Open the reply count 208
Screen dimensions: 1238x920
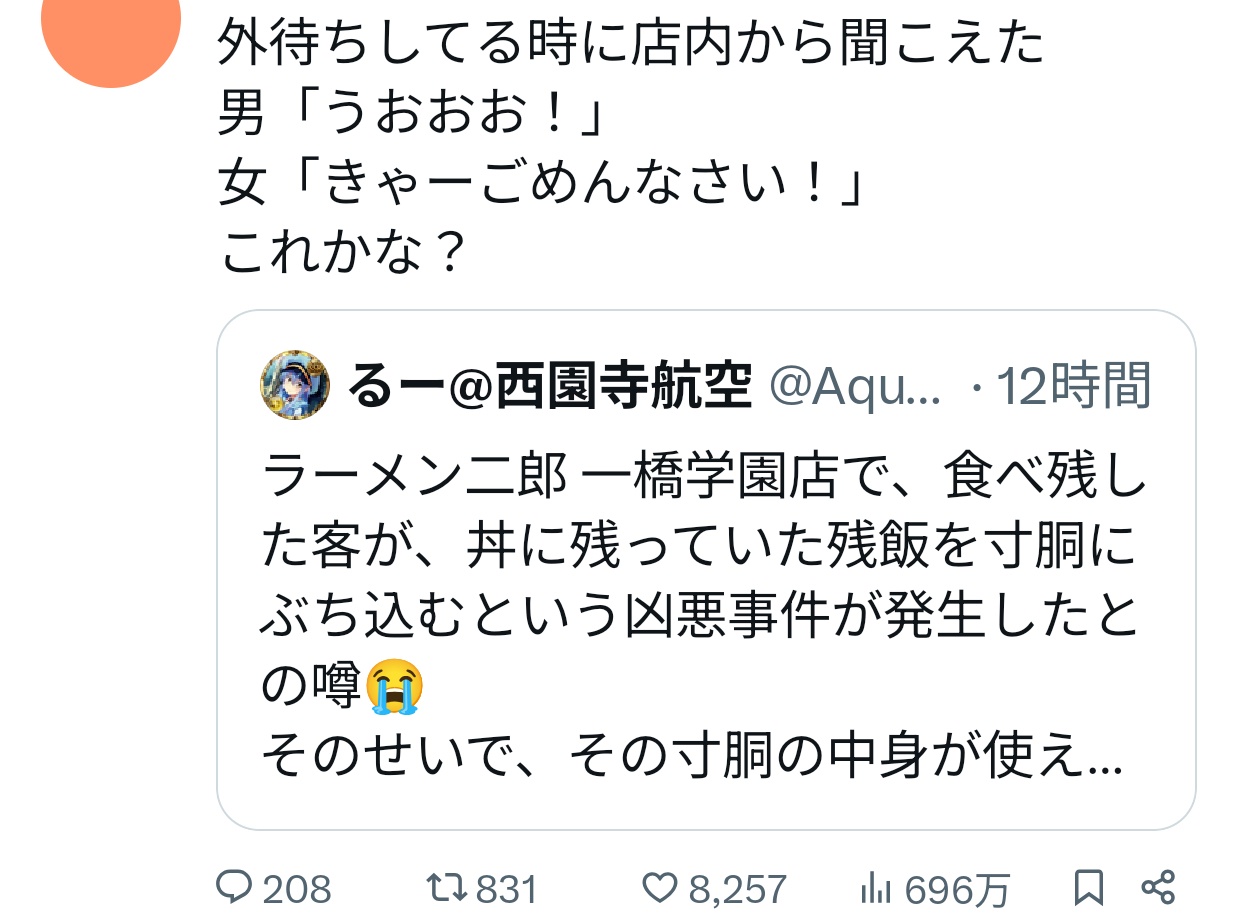pos(296,888)
